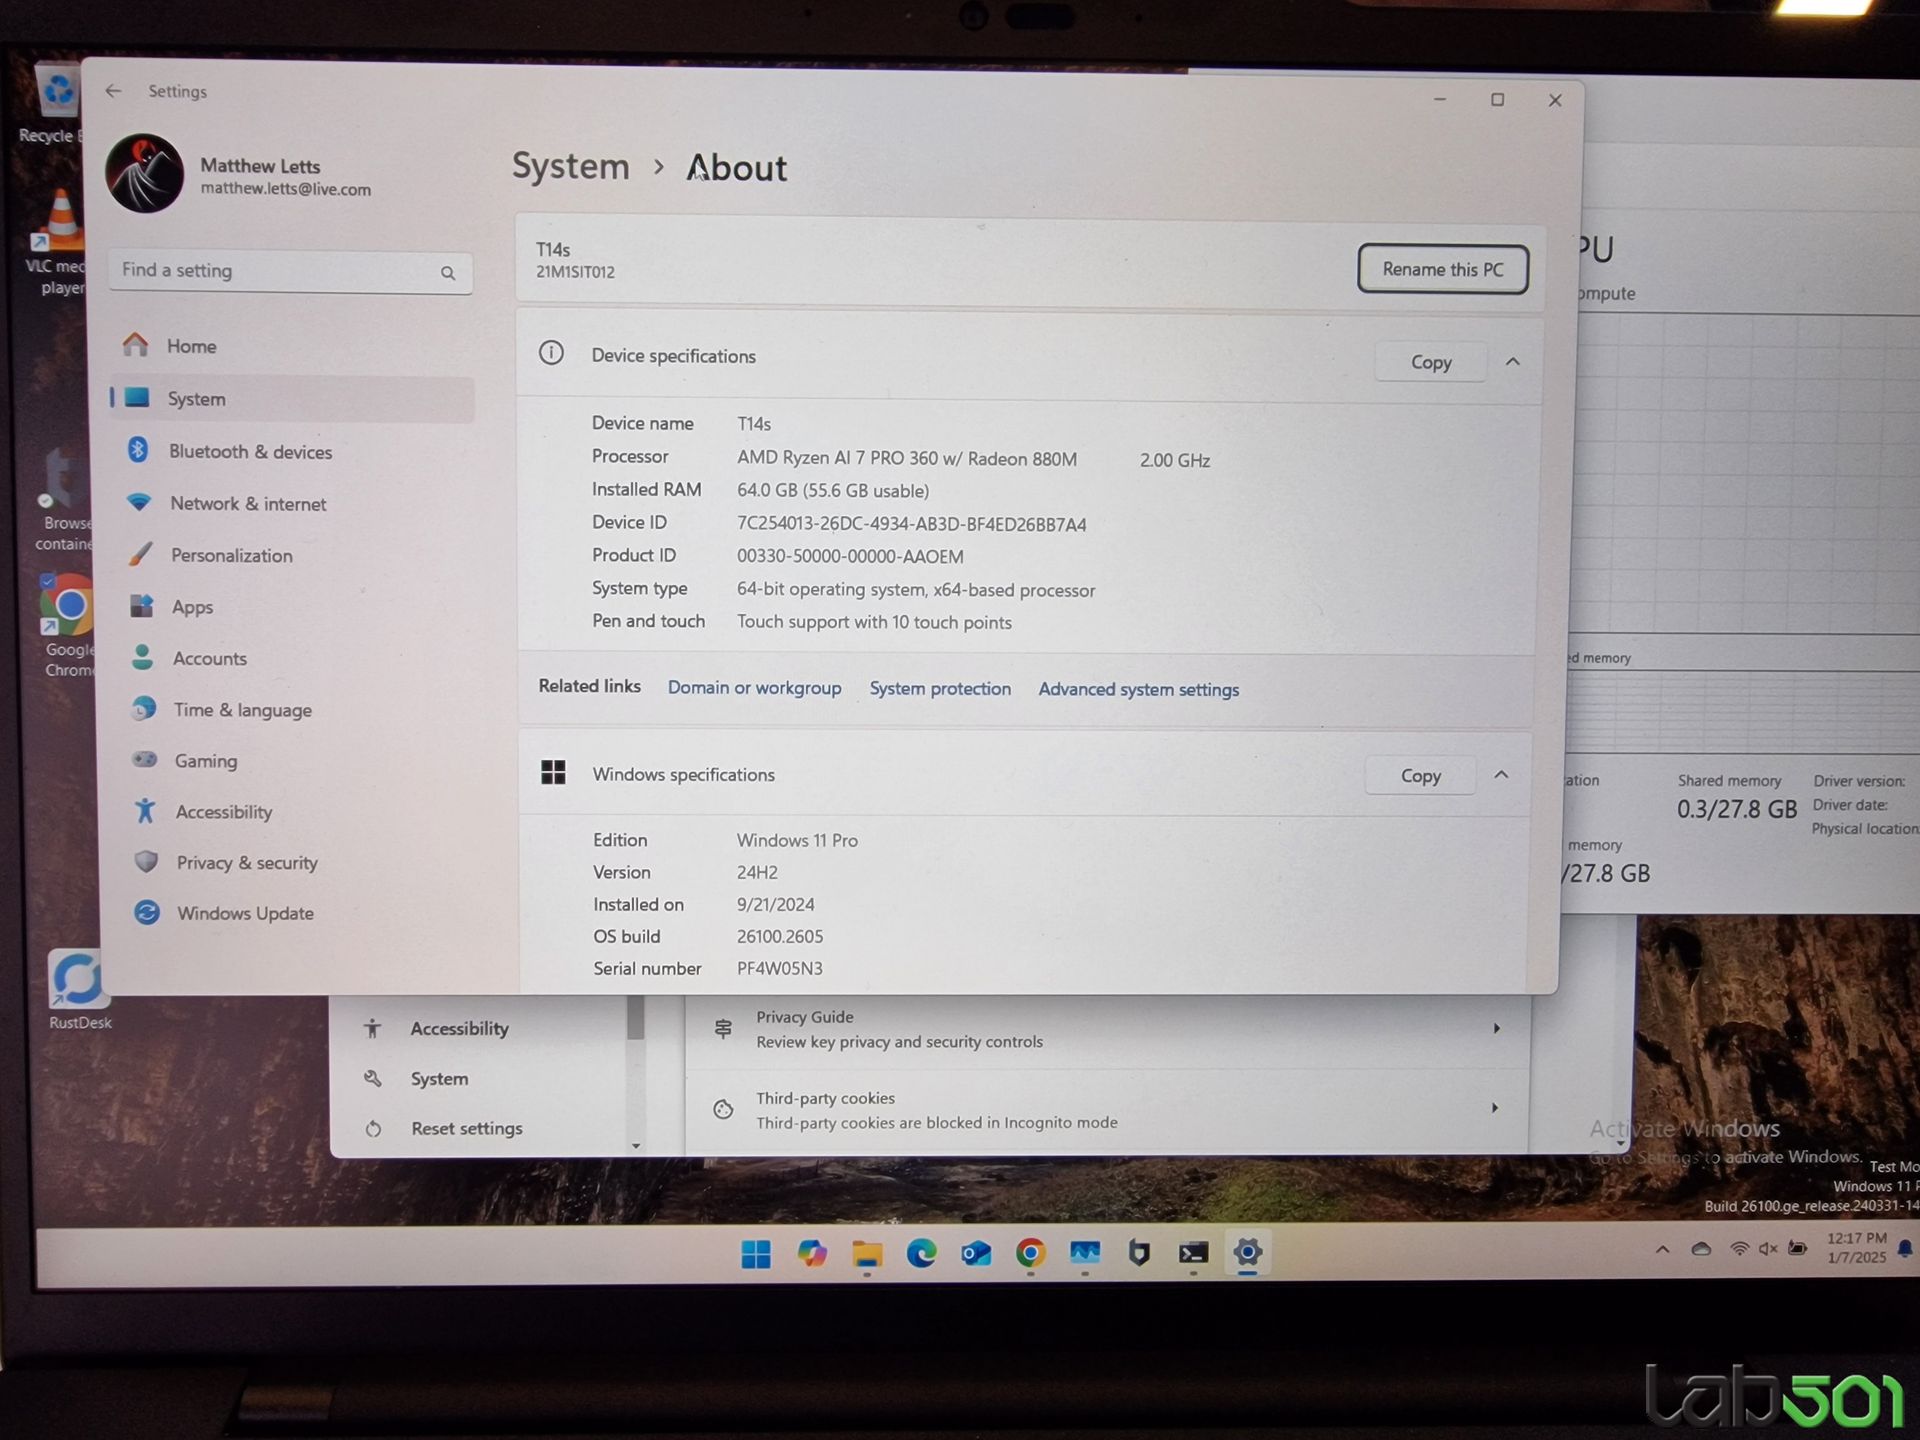Viewport: 1920px width, 1440px height.
Task: Open the Home settings page
Action: [290, 346]
